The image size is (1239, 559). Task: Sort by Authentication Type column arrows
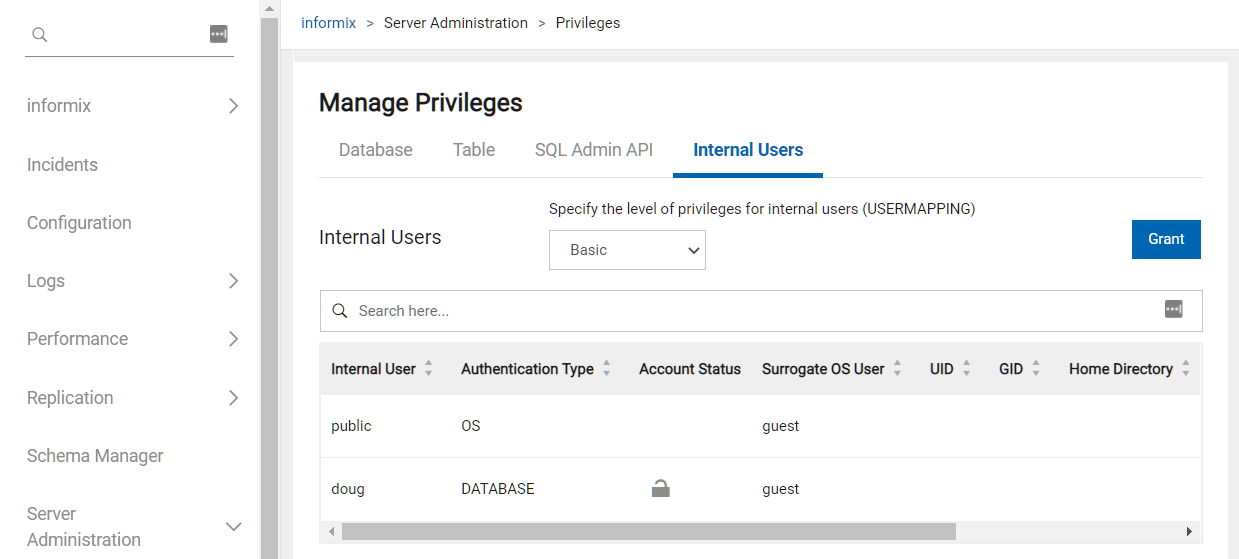(x=606, y=369)
